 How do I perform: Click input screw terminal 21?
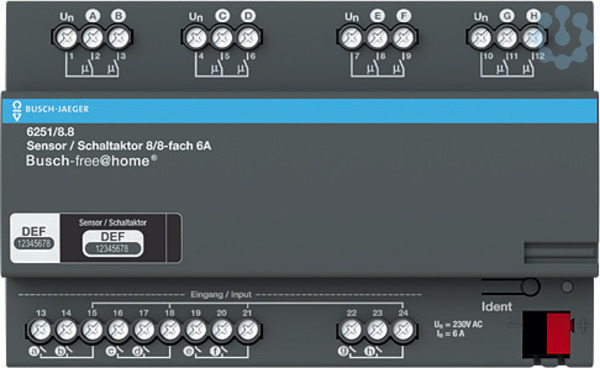[x=248, y=330]
